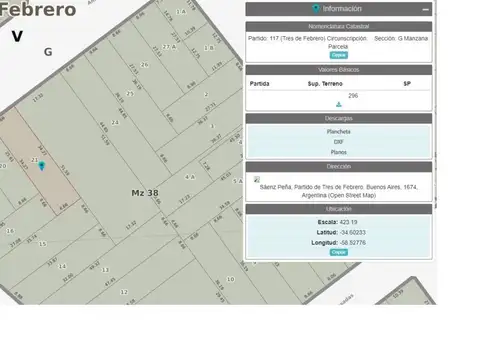Screen dimensions: 480x360
Task: Click the G section label on the map
Action: [48, 52]
